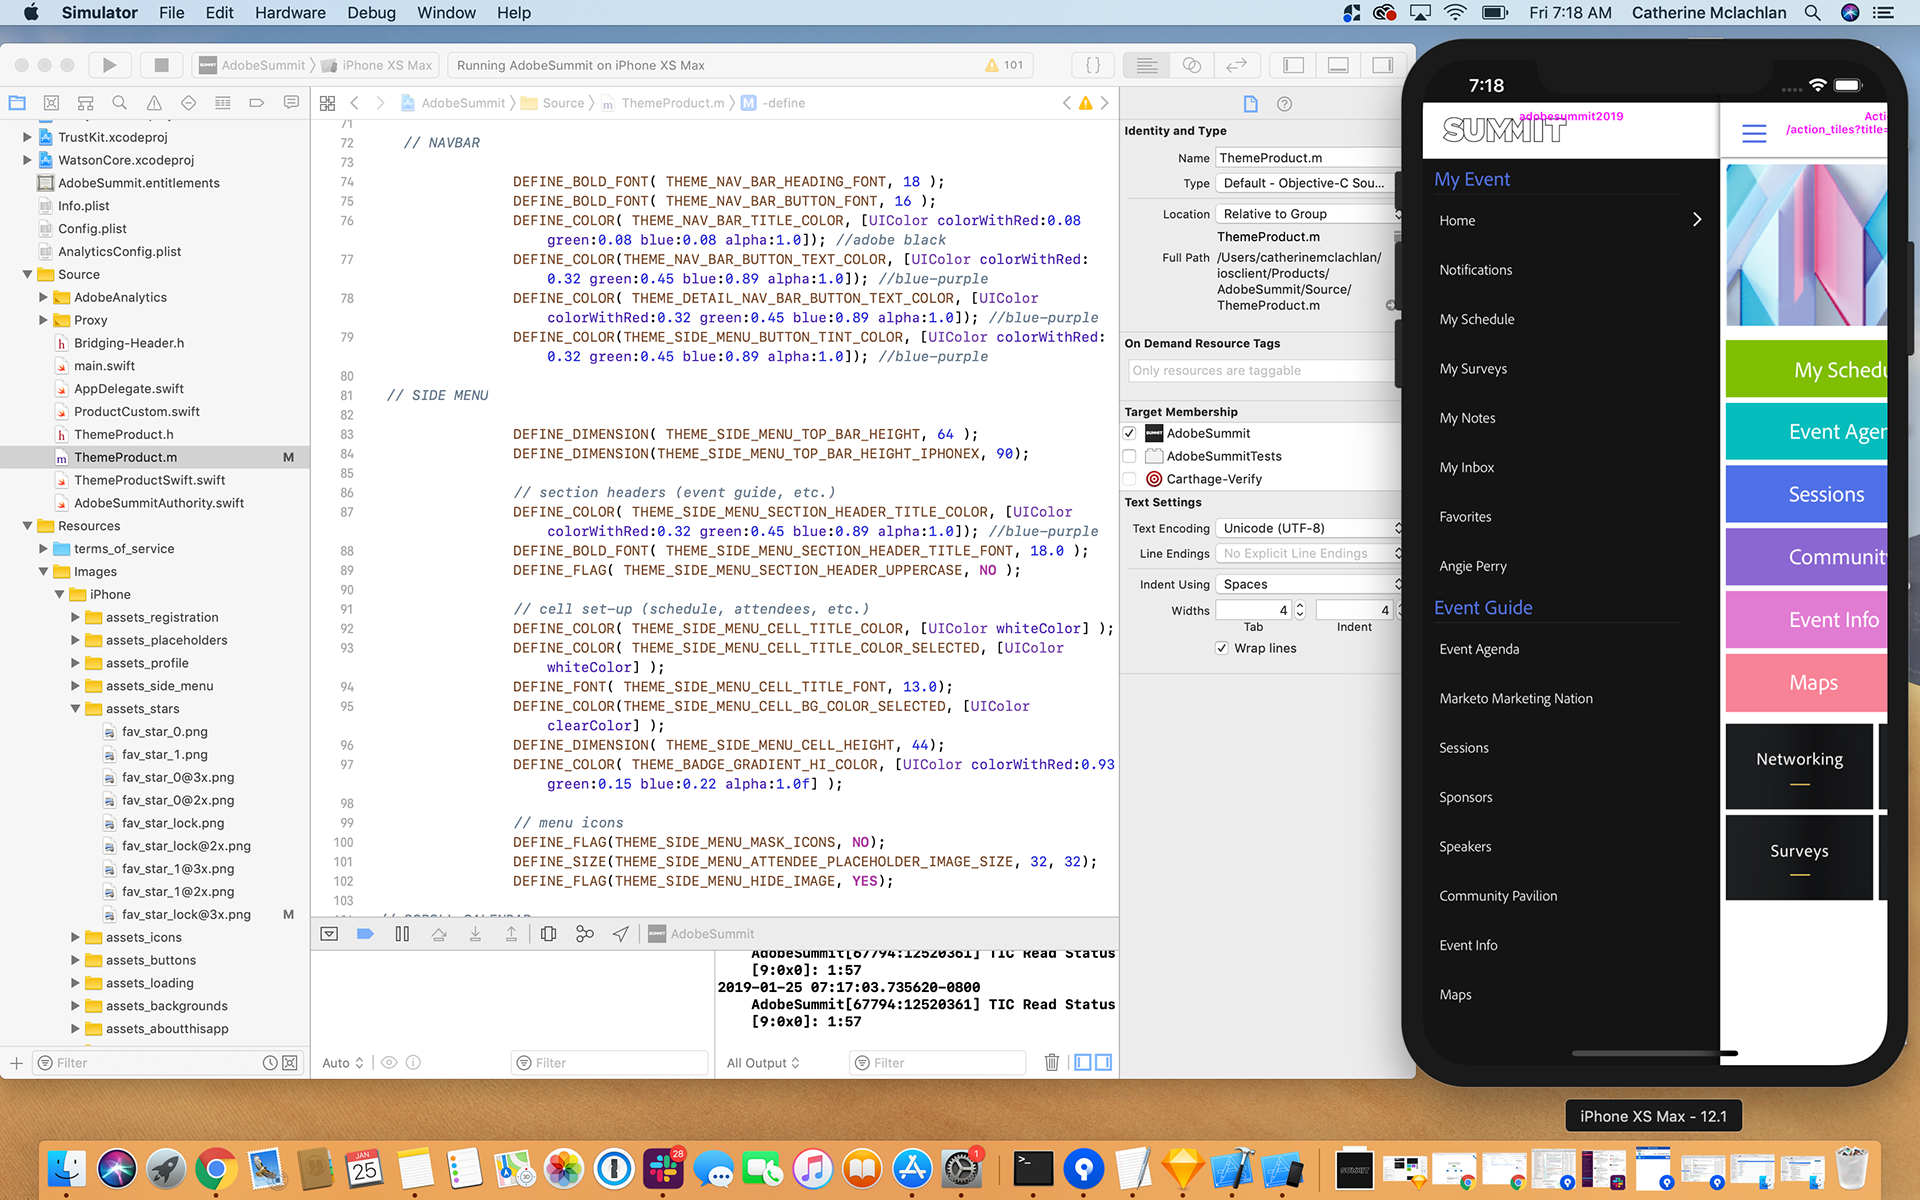Image resolution: width=1920 pixels, height=1200 pixels.
Task: Collapse the assets_stars folder
Action: point(75,709)
